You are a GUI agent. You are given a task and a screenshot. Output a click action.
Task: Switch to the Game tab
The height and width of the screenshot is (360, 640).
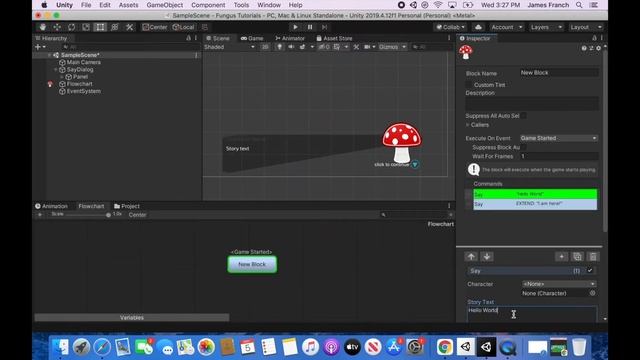[252, 38]
